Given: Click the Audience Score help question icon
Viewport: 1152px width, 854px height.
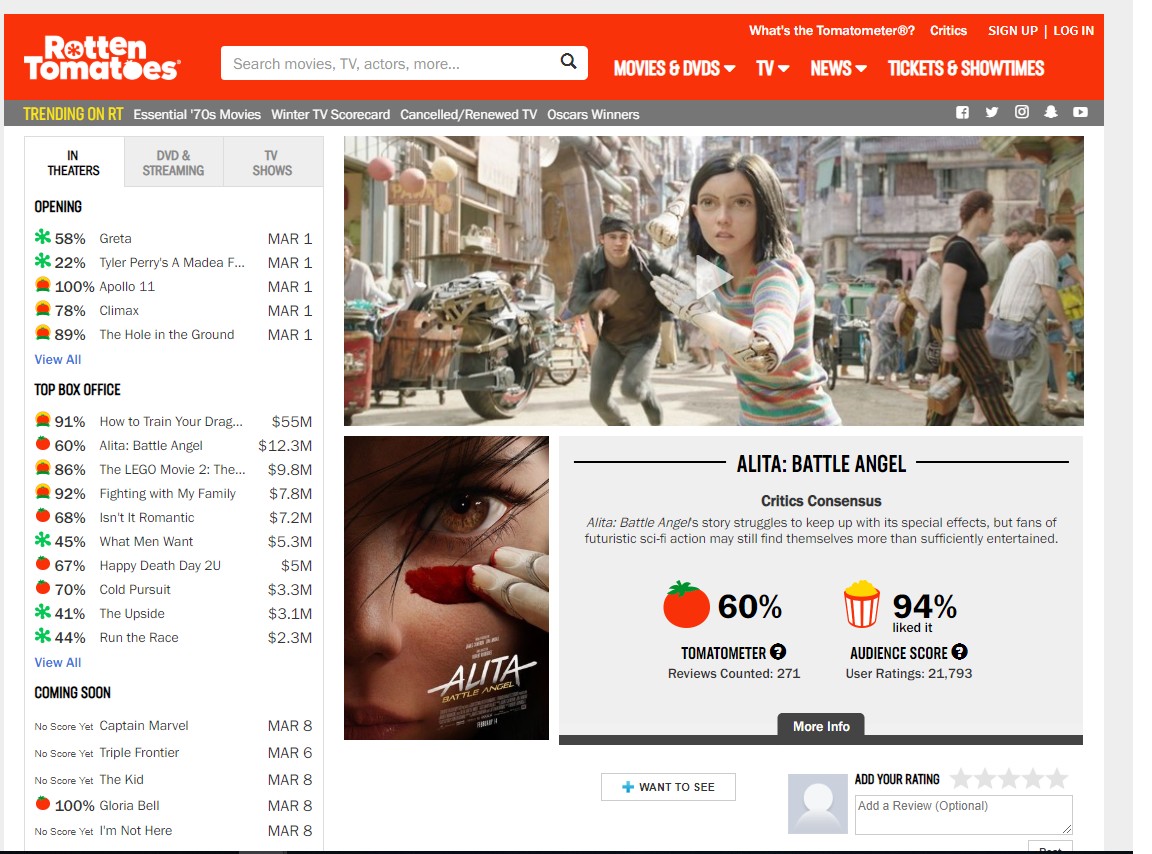Looking at the screenshot, I should [x=960, y=652].
